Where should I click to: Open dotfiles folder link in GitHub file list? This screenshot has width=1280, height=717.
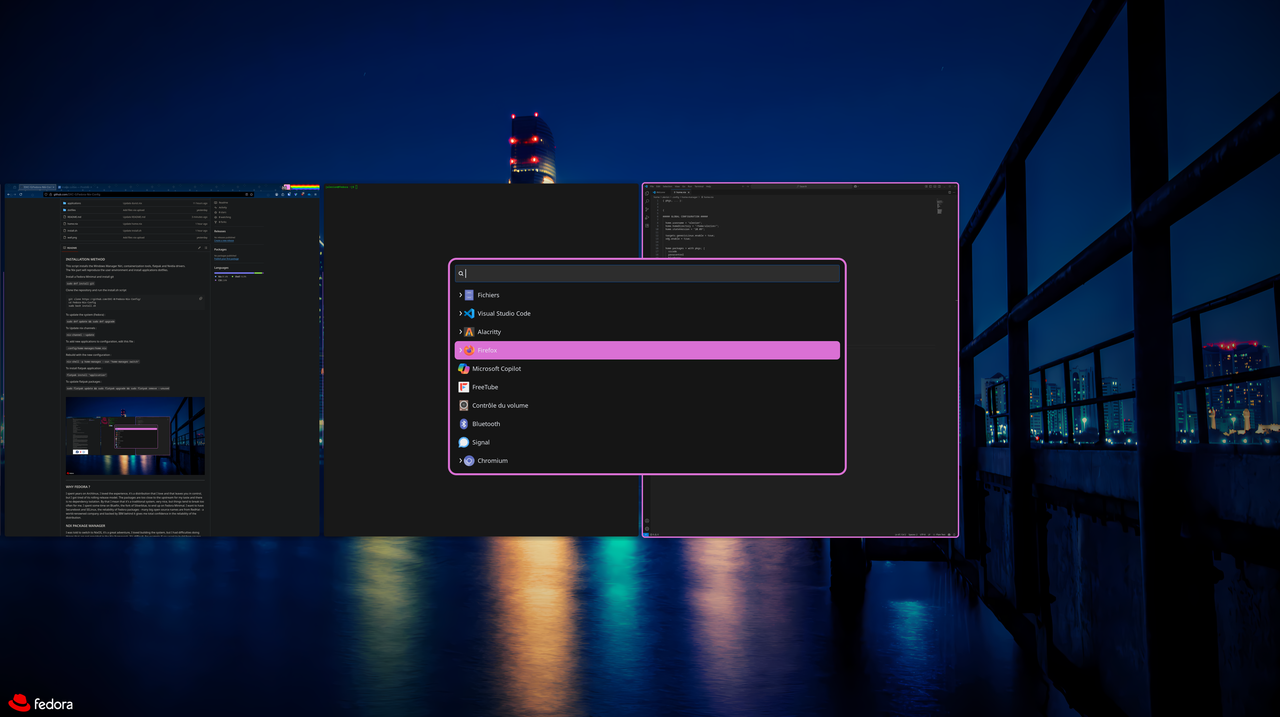click(x=71, y=210)
